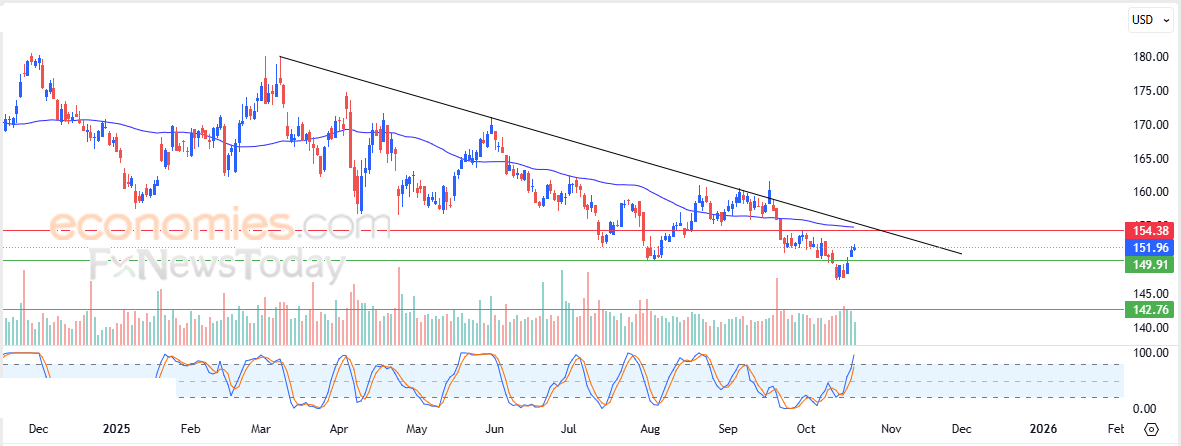1181x446 pixels.
Task: Click the tallest red volume bar near October
Action: point(777,311)
